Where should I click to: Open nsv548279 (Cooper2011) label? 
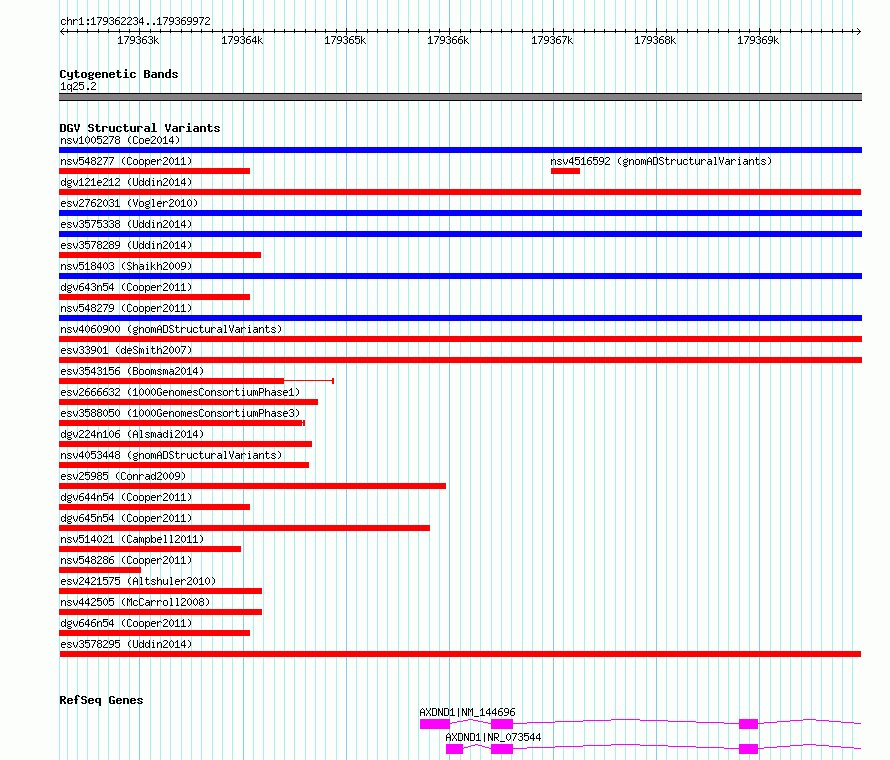coord(126,308)
